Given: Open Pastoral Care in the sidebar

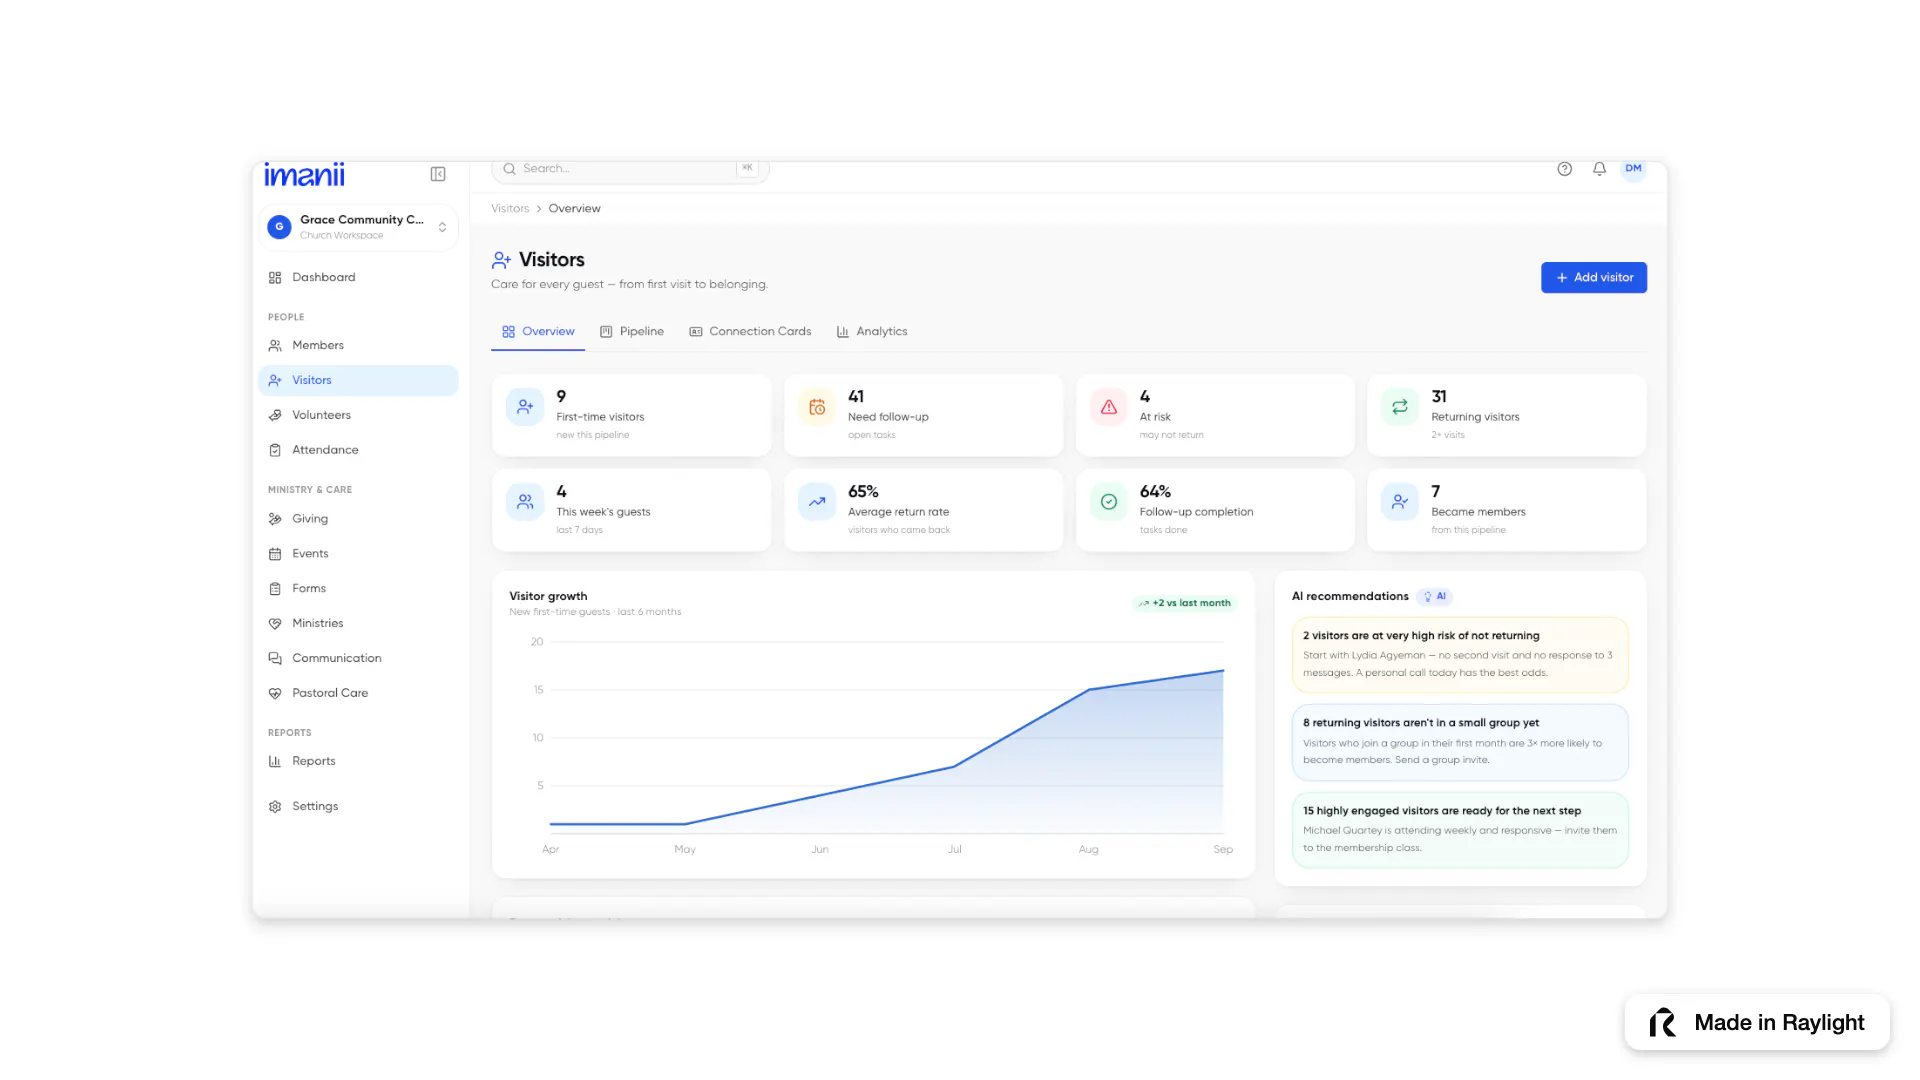Looking at the screenshot, I should tap(358, 693).
